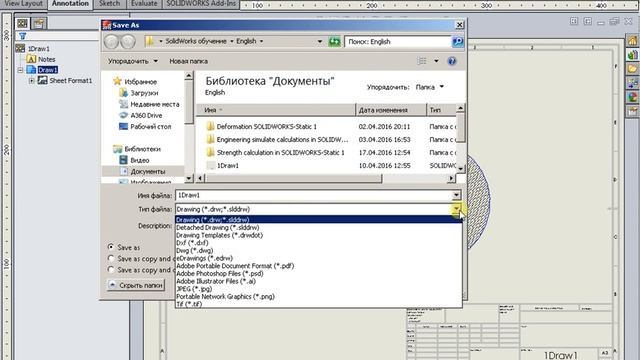Viewport: 640px width, 360px height.
Task: Click the back navigation arrow in Save As
Action: [x=111, y=42]
